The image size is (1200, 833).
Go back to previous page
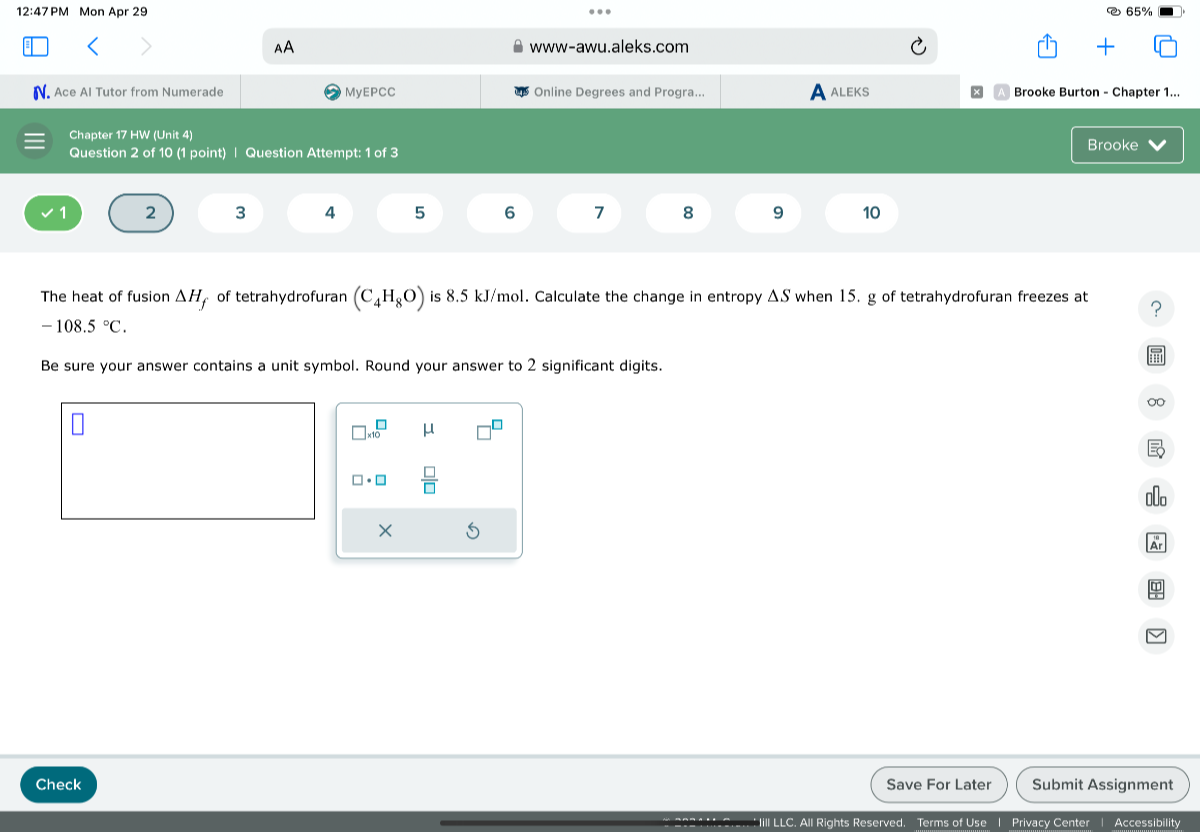[x=92, y=46]
